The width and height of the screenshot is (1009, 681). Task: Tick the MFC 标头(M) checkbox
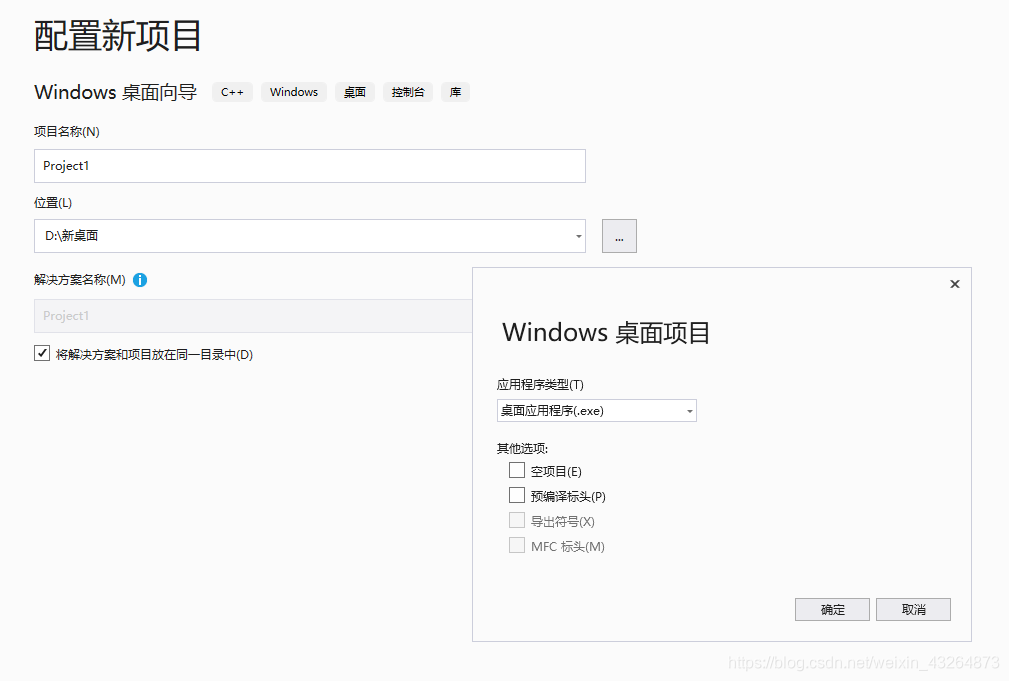517,545
